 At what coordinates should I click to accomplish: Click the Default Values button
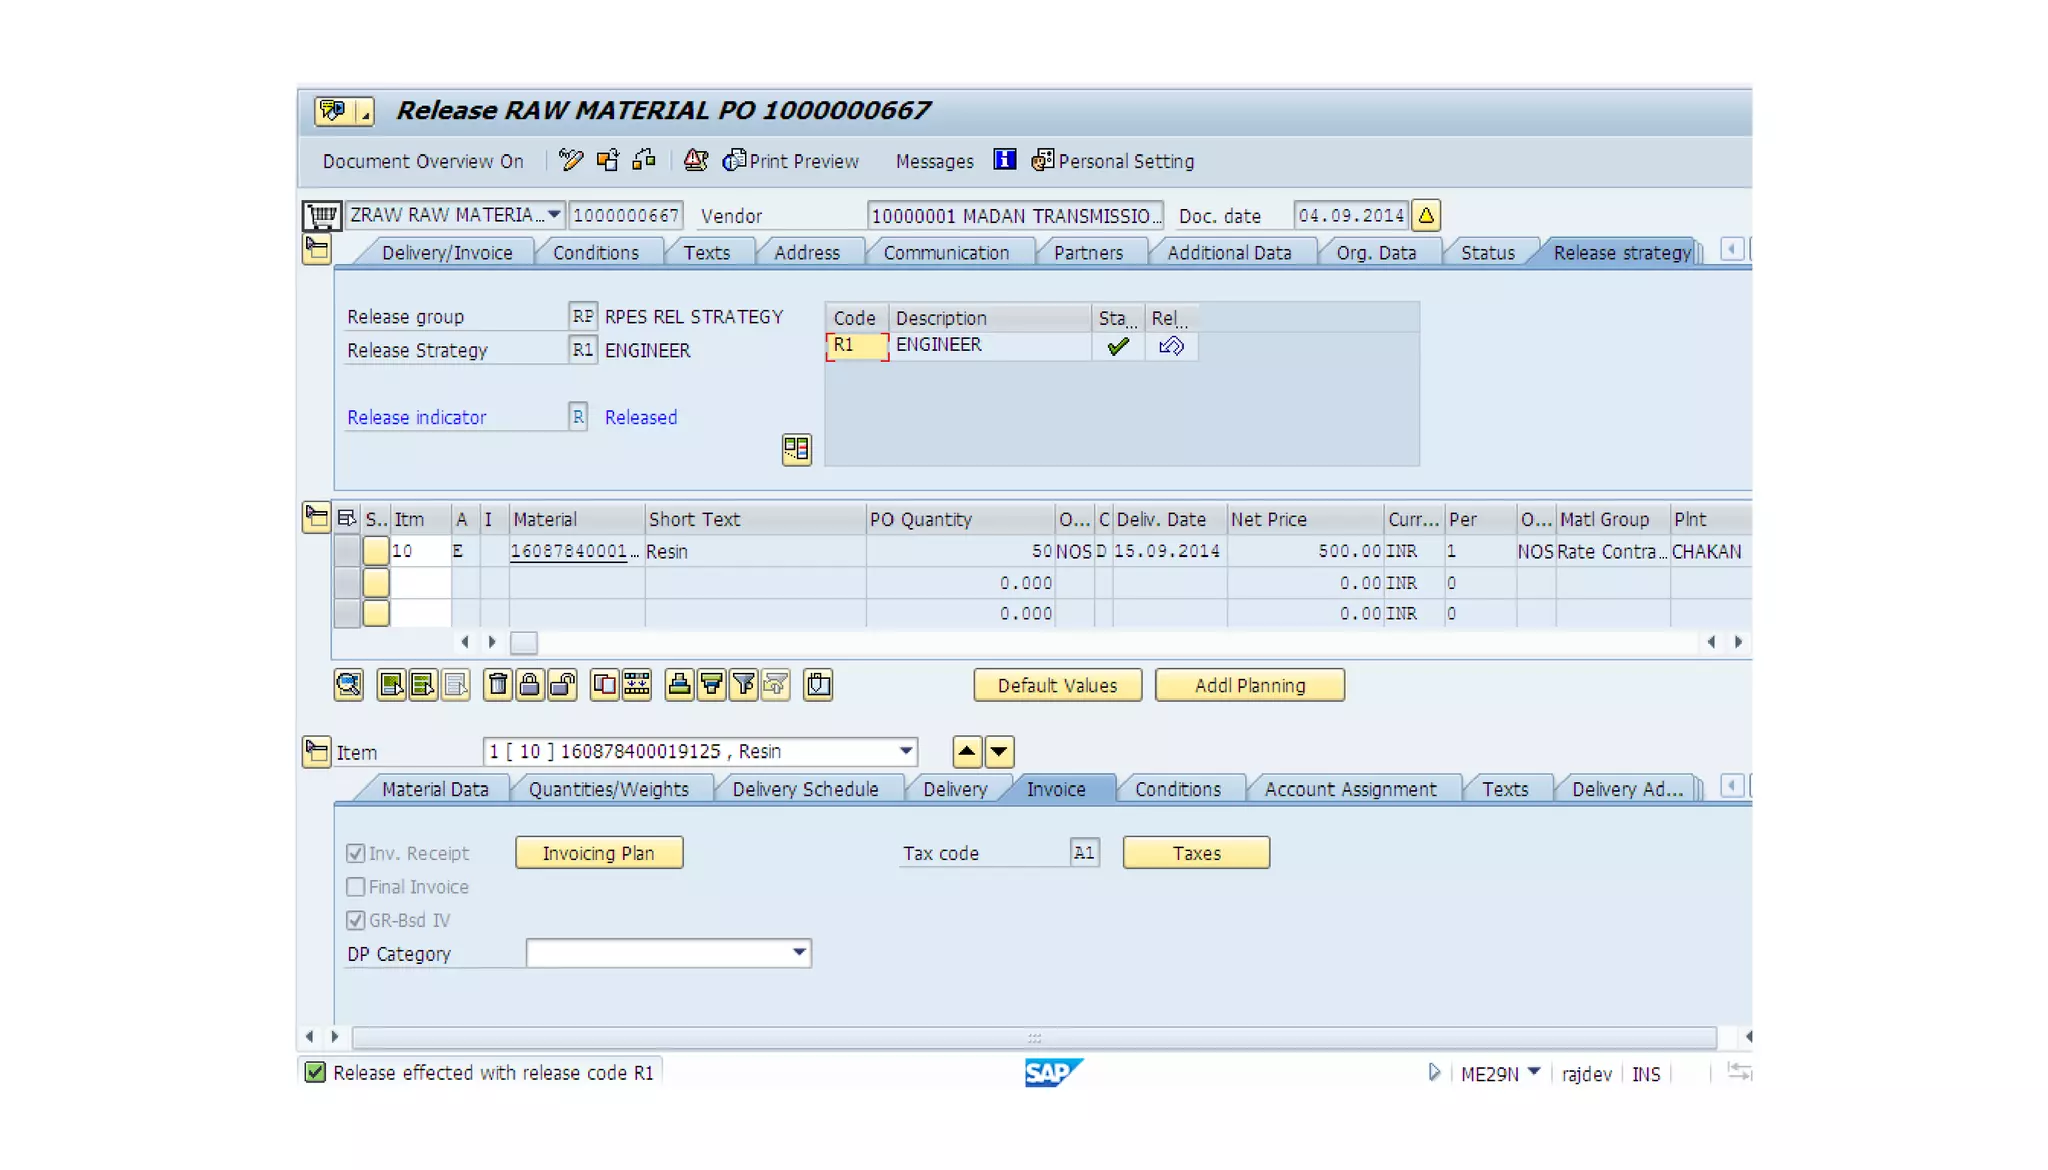[1057, 685]
